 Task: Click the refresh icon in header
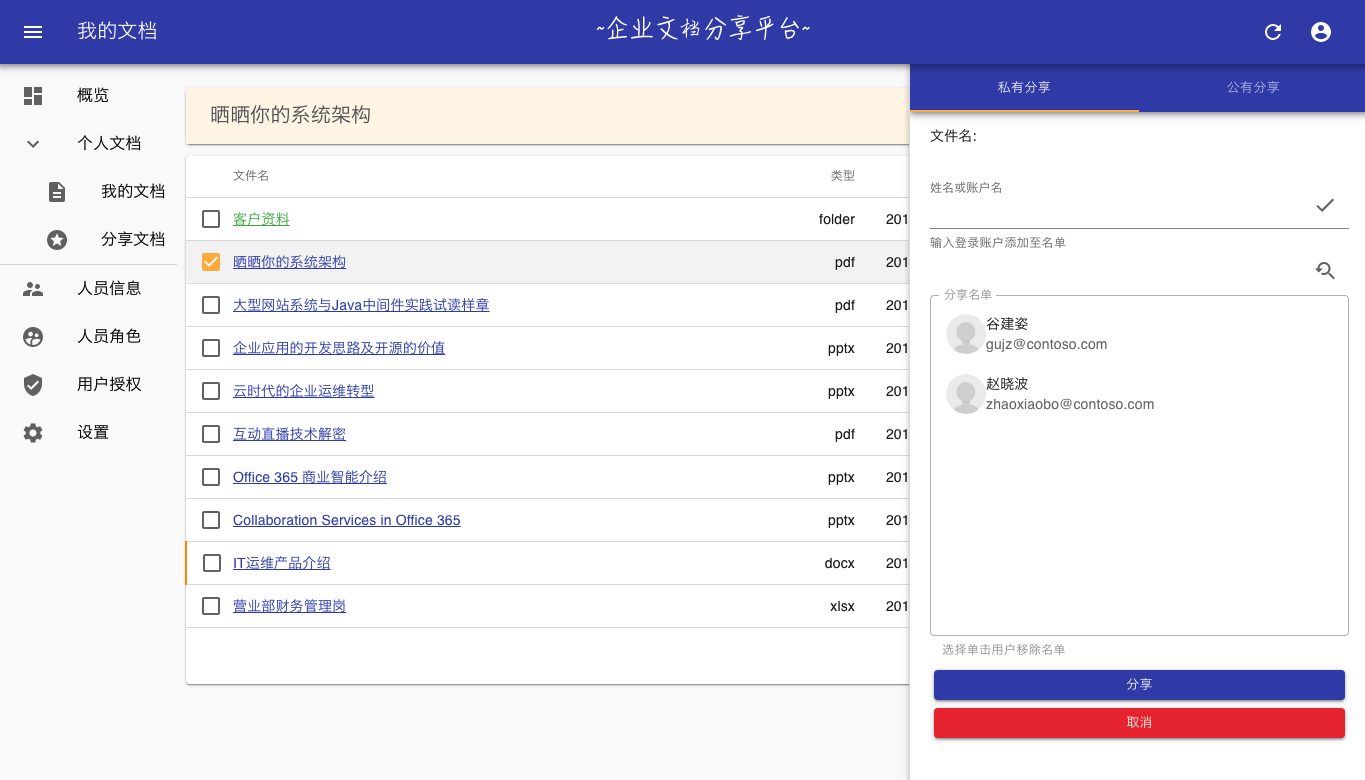(1273, 32)
